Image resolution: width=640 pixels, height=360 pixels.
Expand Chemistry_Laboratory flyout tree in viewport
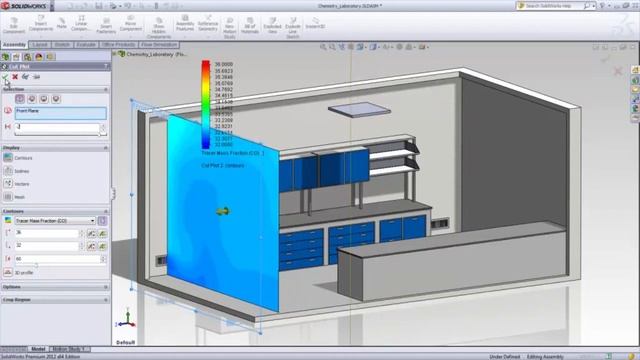click(115, 53)
